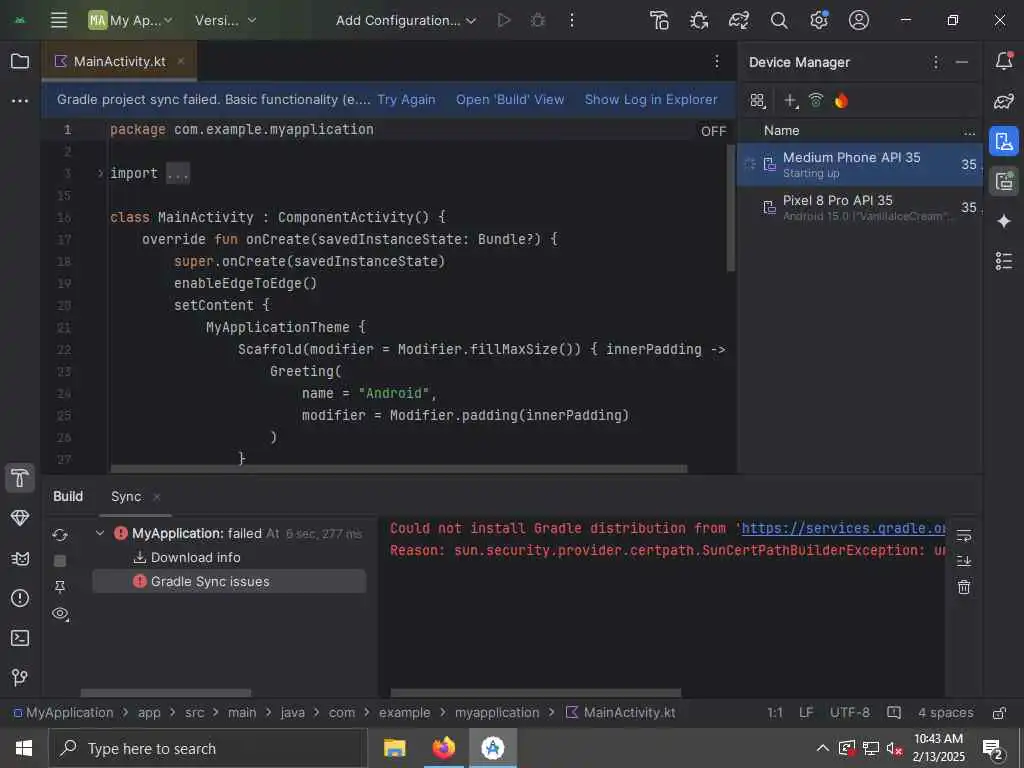Close the Sync tab
Viewport: 1024px width, 768px height.
157,497
